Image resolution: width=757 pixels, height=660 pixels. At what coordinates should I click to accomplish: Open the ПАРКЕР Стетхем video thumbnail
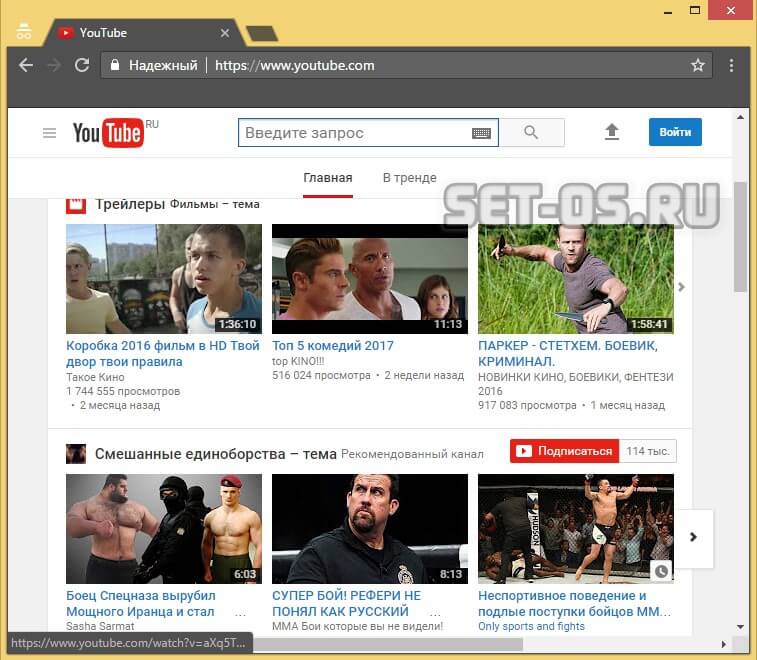575,278
